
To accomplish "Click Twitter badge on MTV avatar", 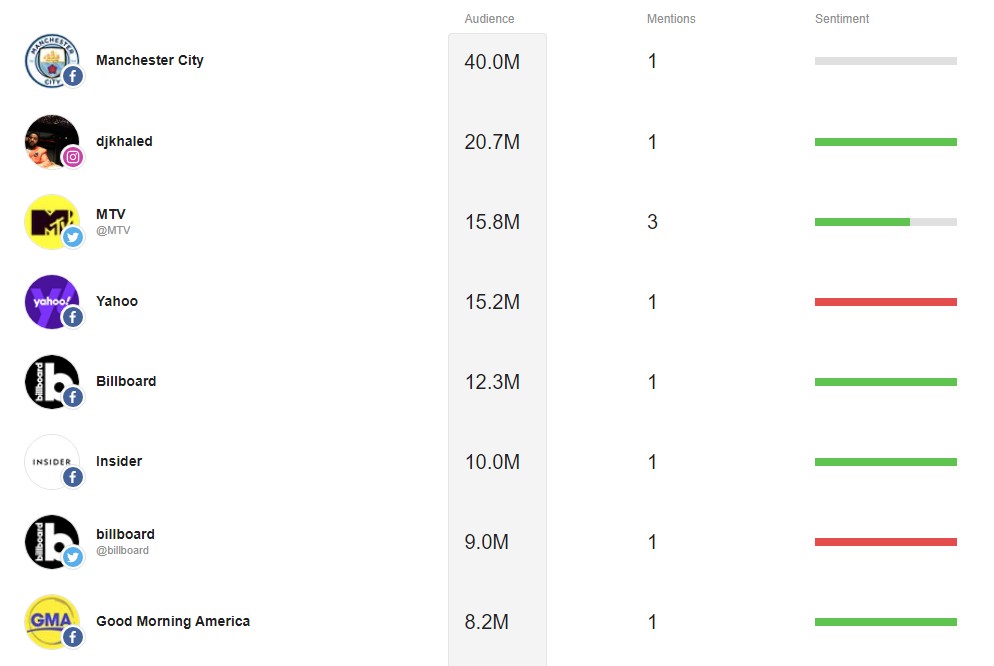I will tap(73, 237).
